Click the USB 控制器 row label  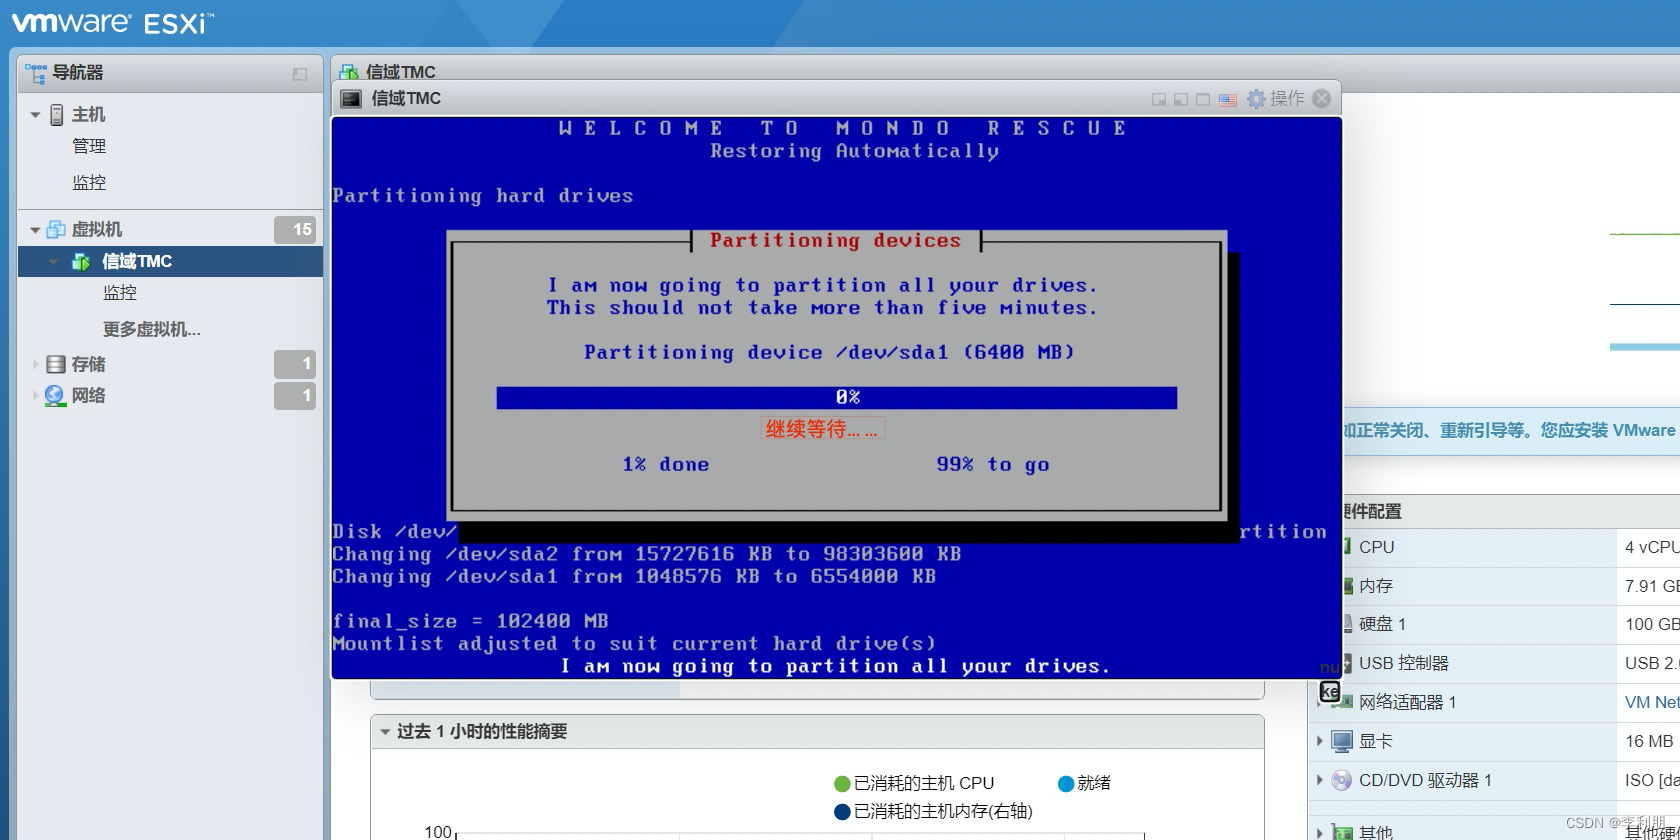tap(1404, 664)
